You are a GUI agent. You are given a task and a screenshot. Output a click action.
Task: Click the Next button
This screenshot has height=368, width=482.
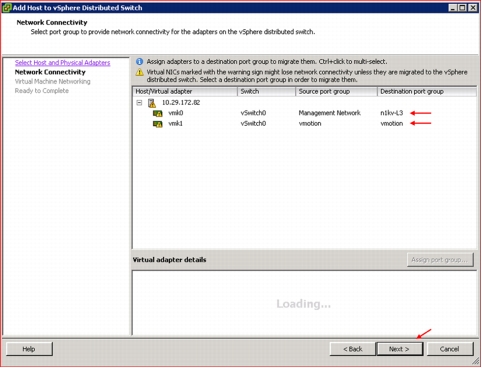coord(399,349)
